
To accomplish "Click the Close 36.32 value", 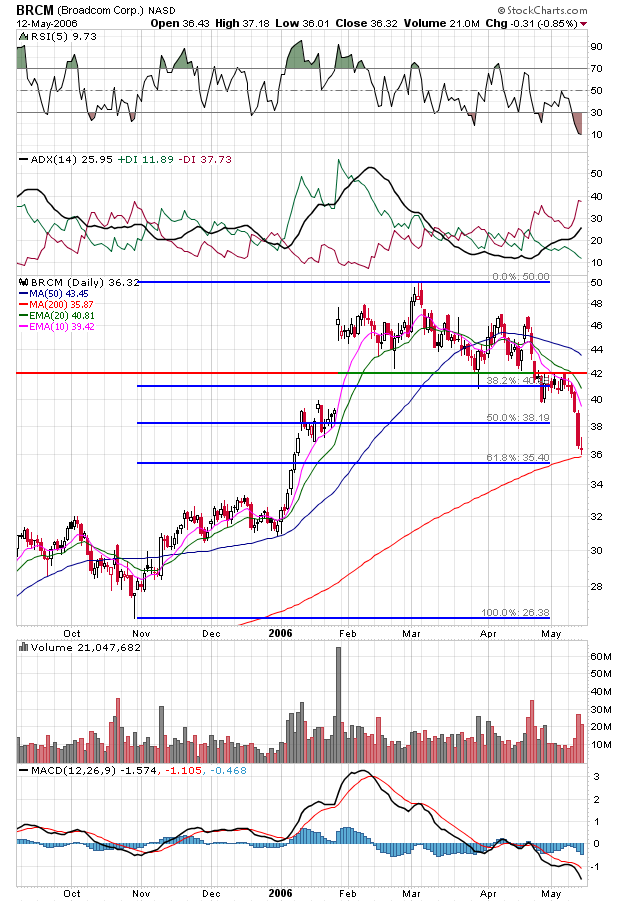I will click(366, 24).
